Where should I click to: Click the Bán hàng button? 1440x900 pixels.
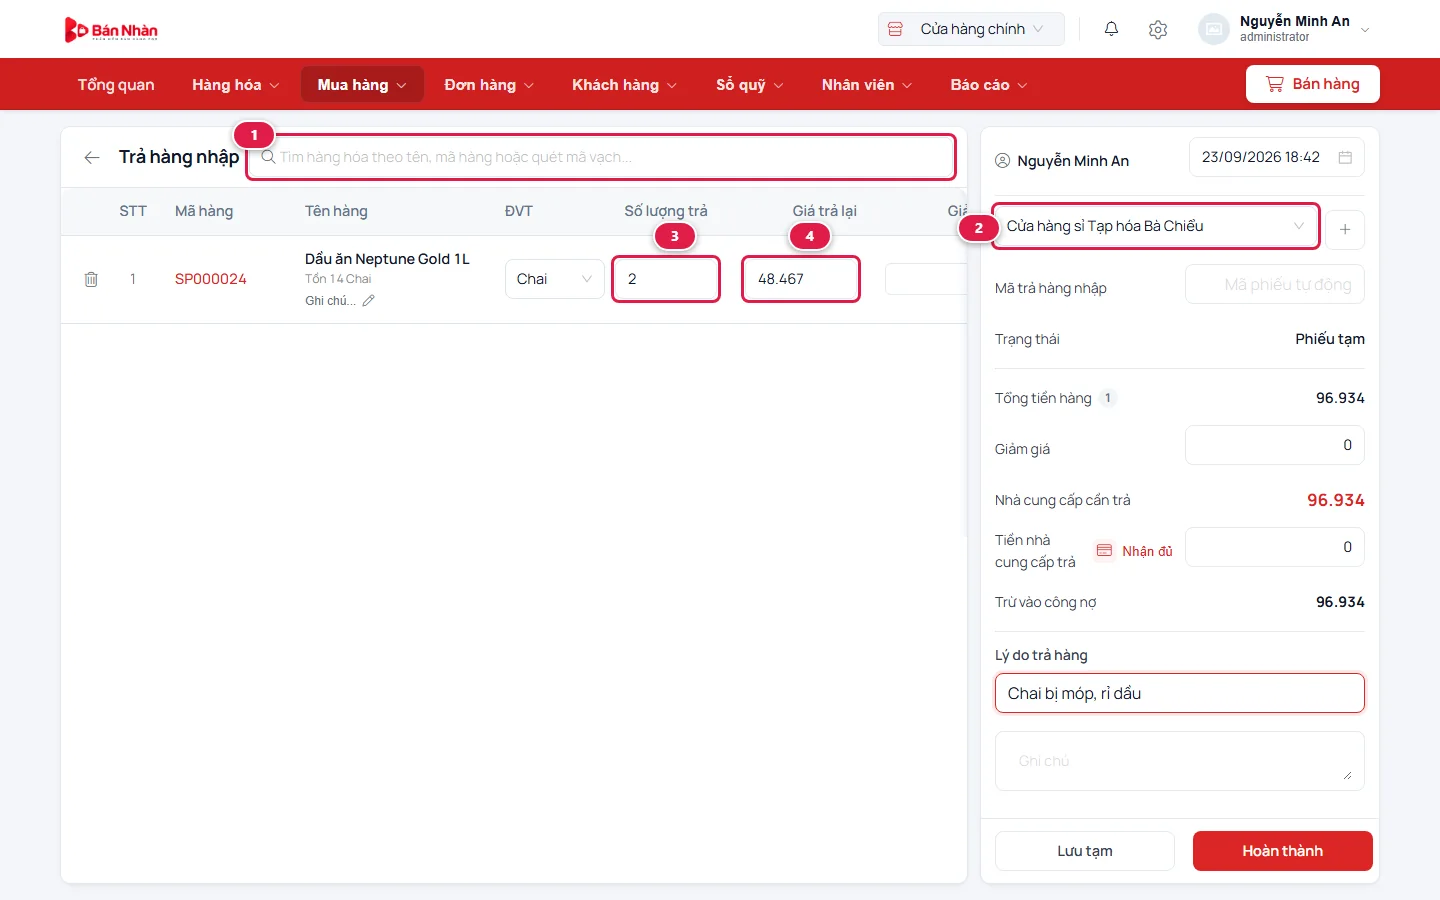1313,84
